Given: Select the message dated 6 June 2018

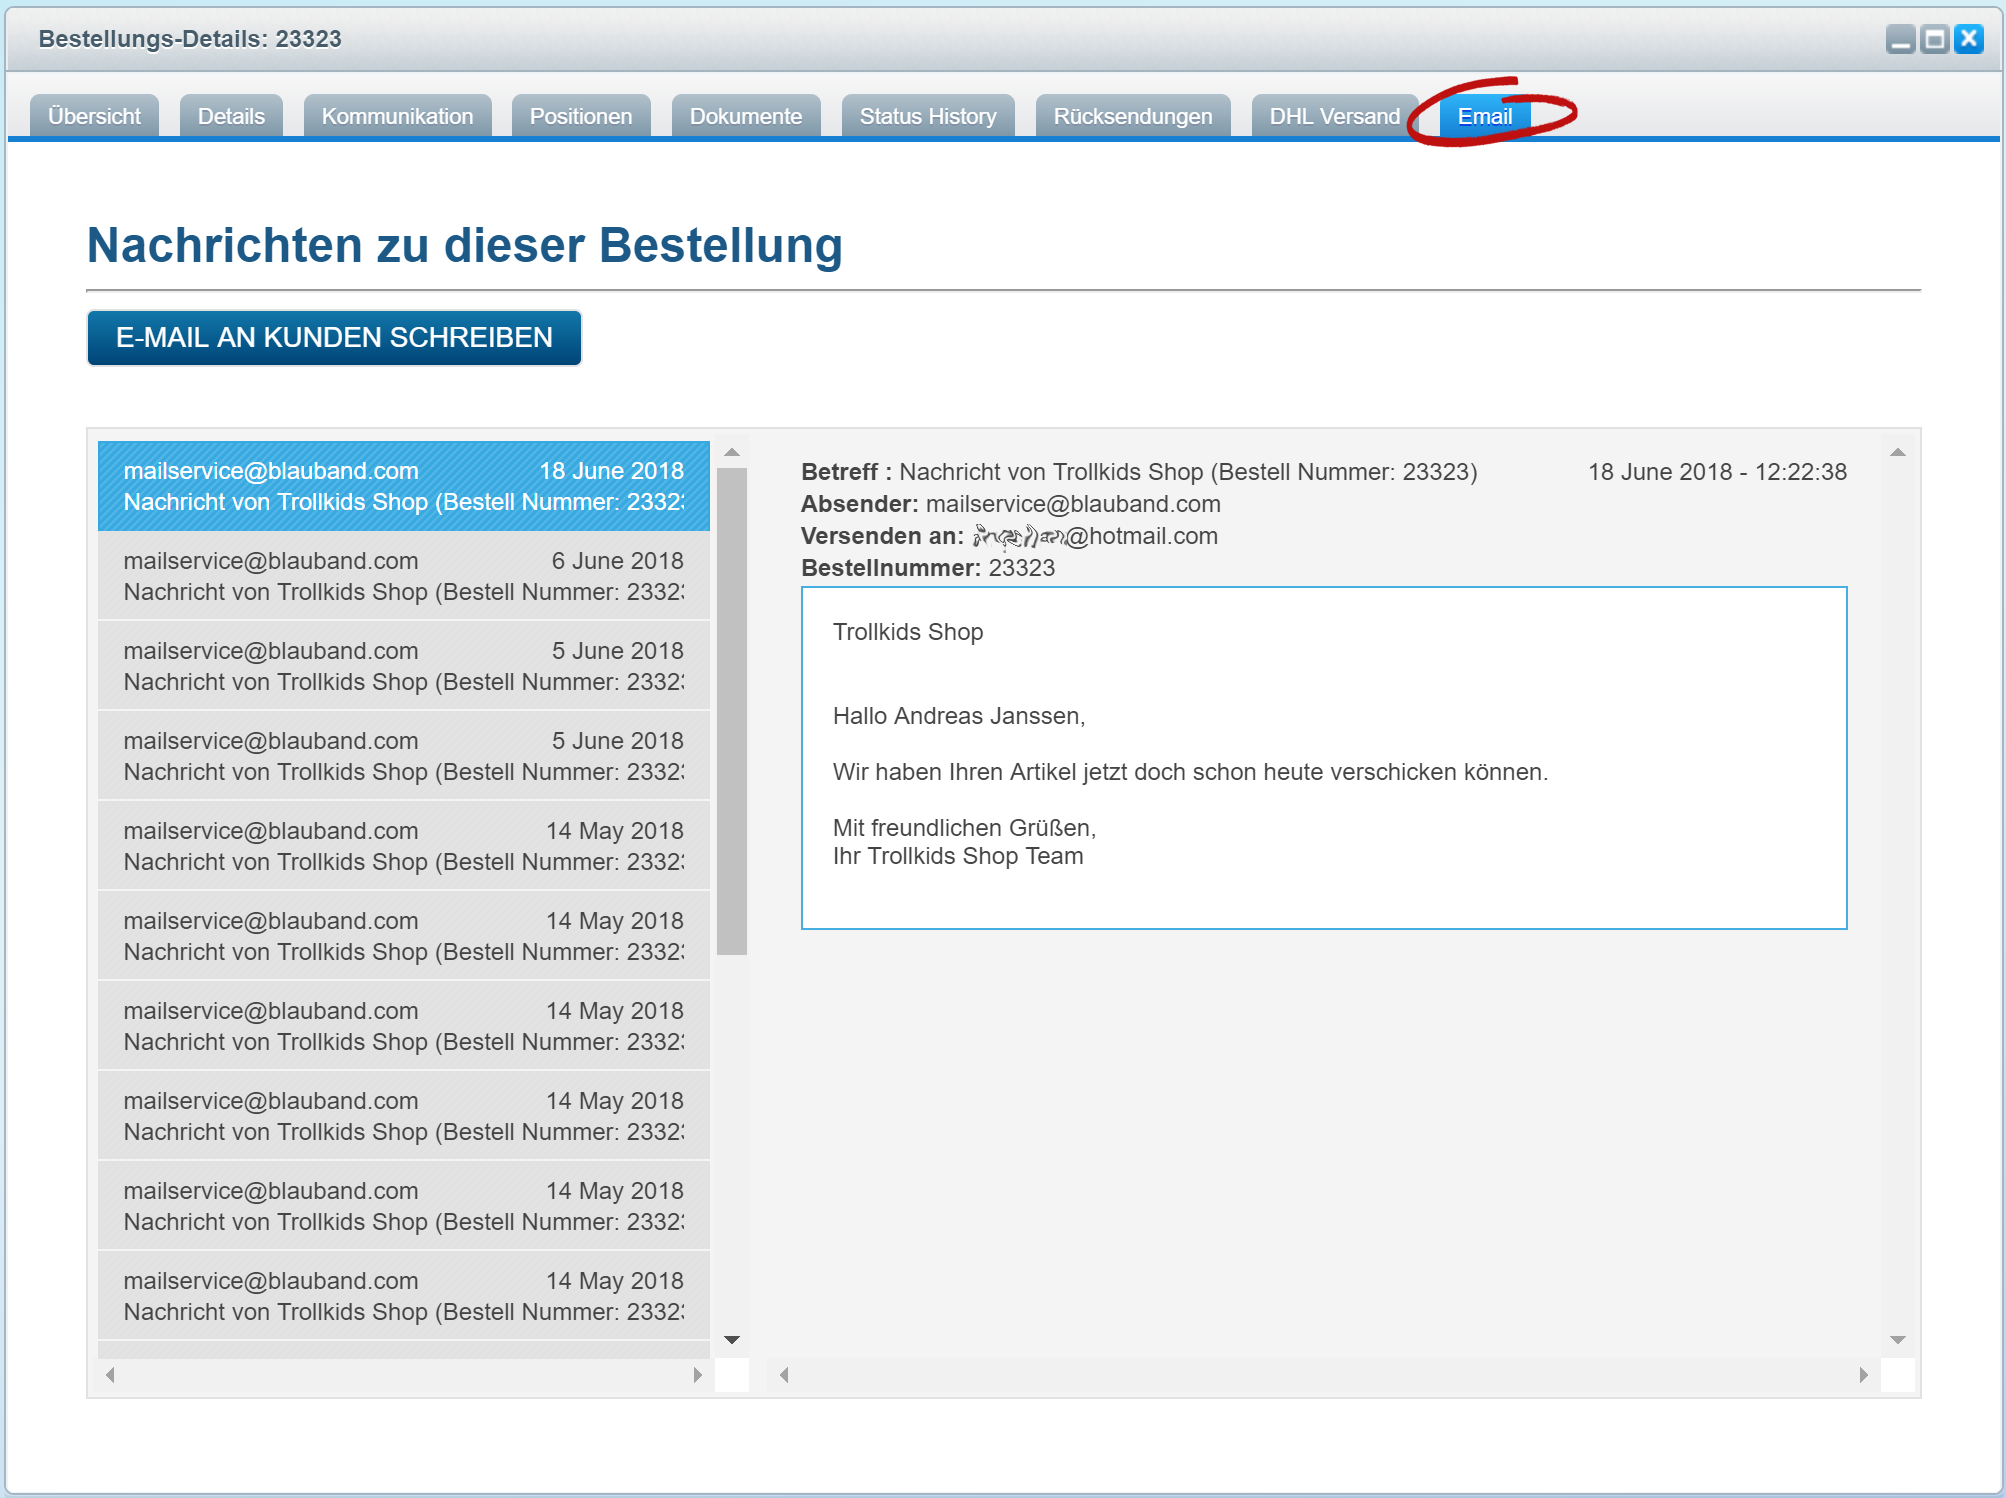Looking at the screenshot, I should point(404,576).
